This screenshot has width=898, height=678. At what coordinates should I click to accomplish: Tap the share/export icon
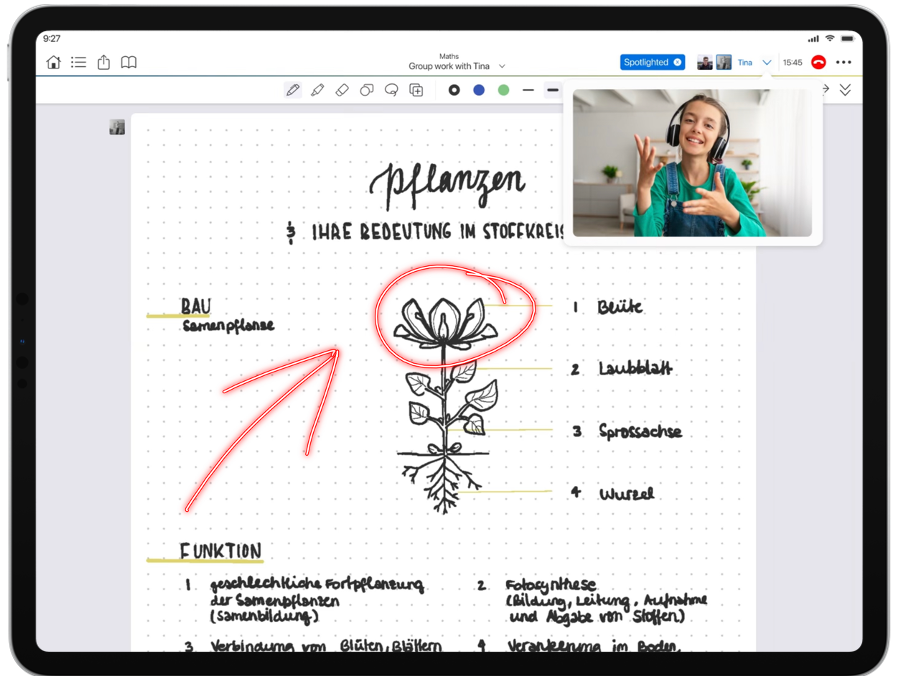pos(104,62)
